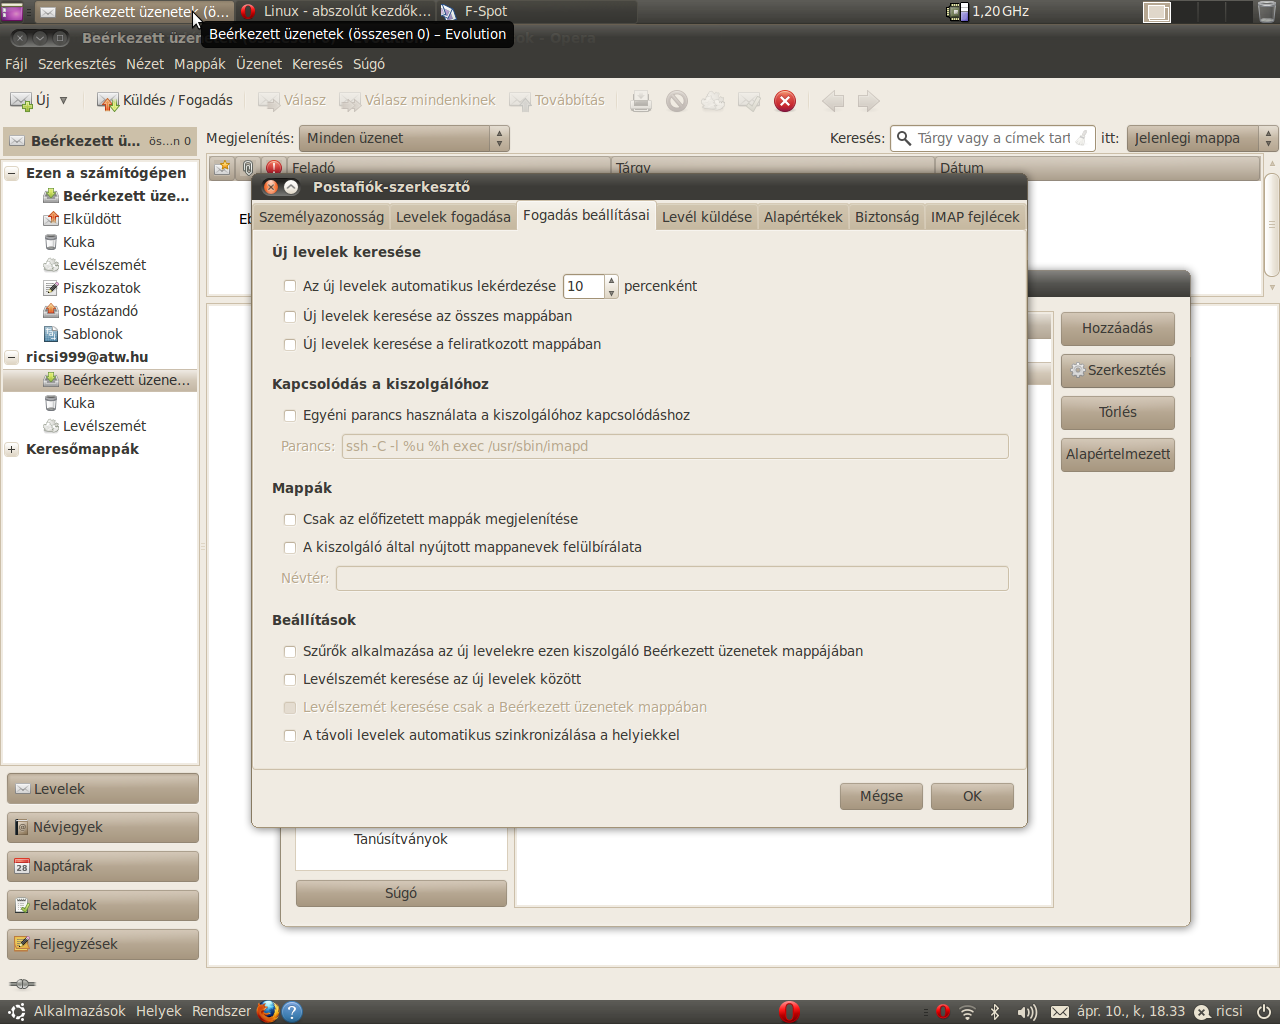
Task: Switch to Biztonság tab
Action: [887, 217]
